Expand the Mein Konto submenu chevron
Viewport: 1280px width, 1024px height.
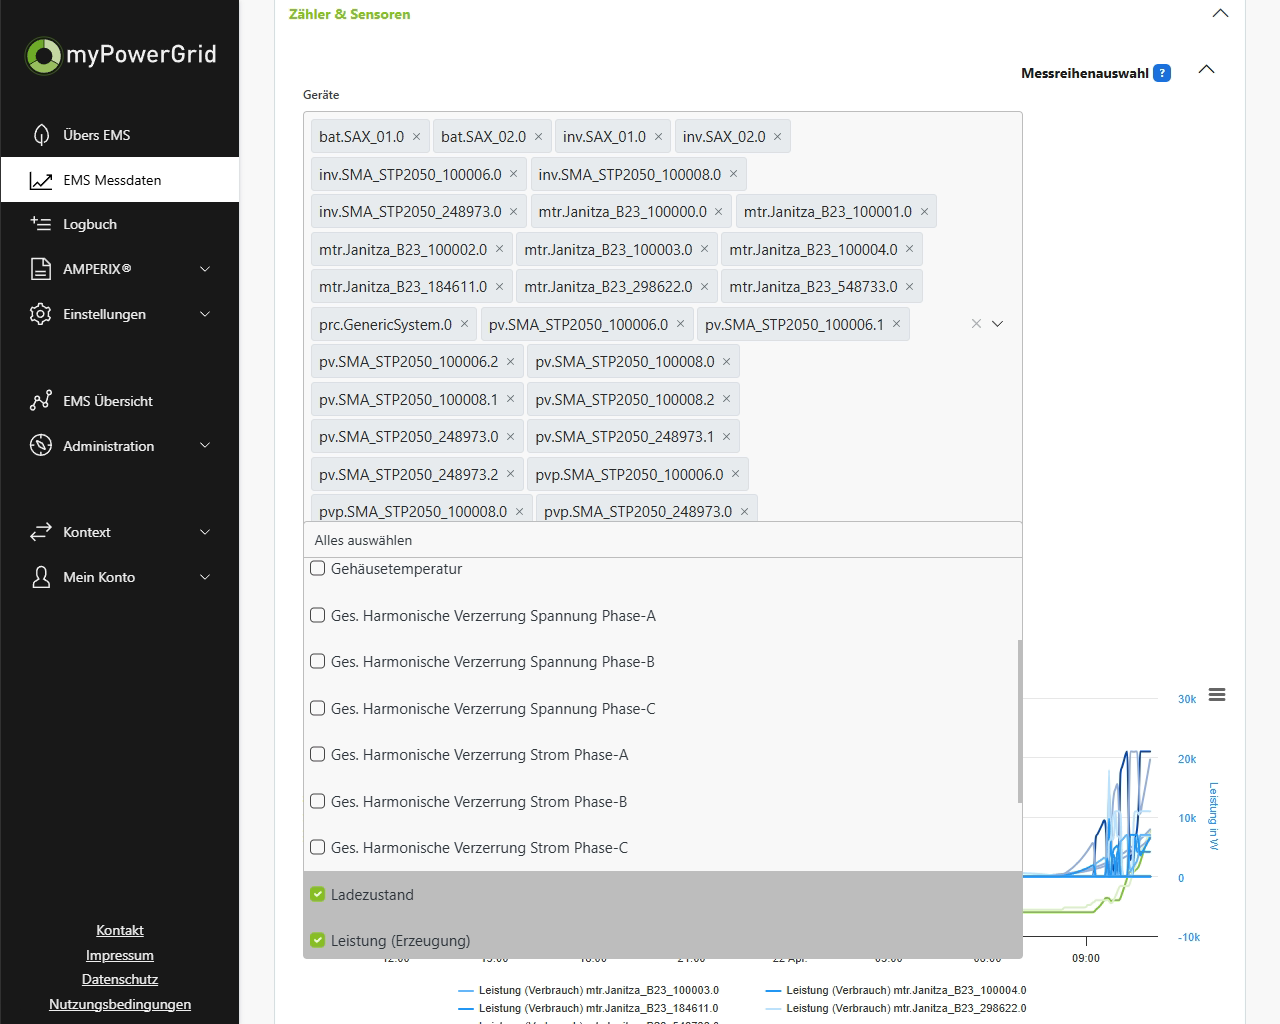coord(205,577)
